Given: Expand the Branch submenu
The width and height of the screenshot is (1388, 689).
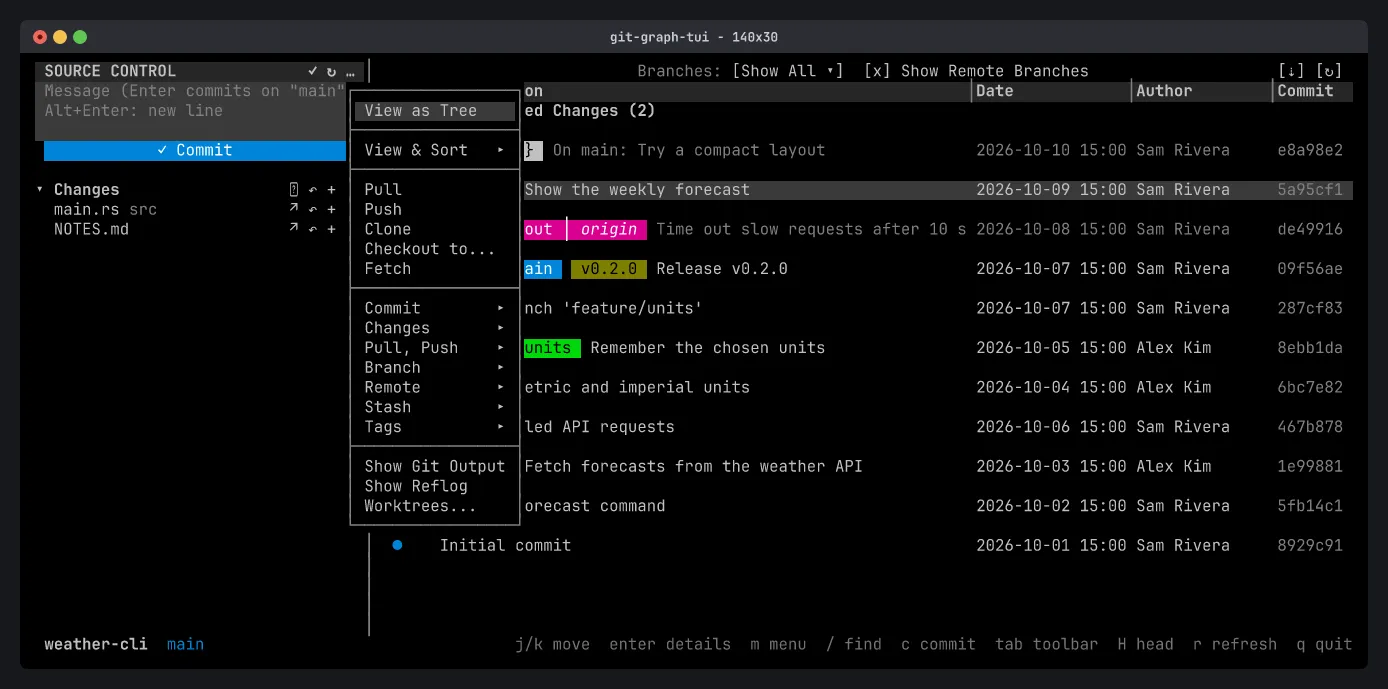Looking at the screenshot, I should click(435, 368).
